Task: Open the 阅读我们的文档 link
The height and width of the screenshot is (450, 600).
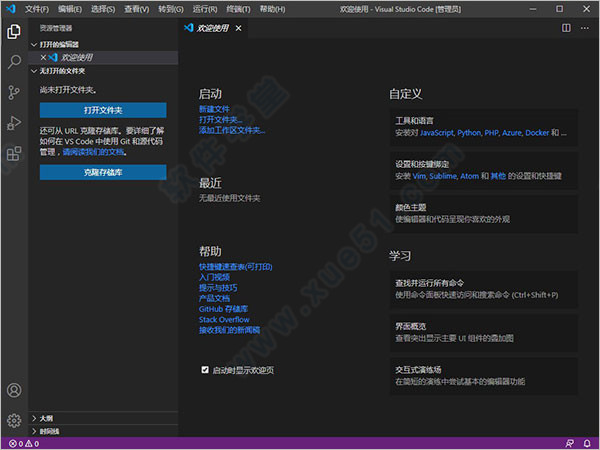Action: (93, 152)
